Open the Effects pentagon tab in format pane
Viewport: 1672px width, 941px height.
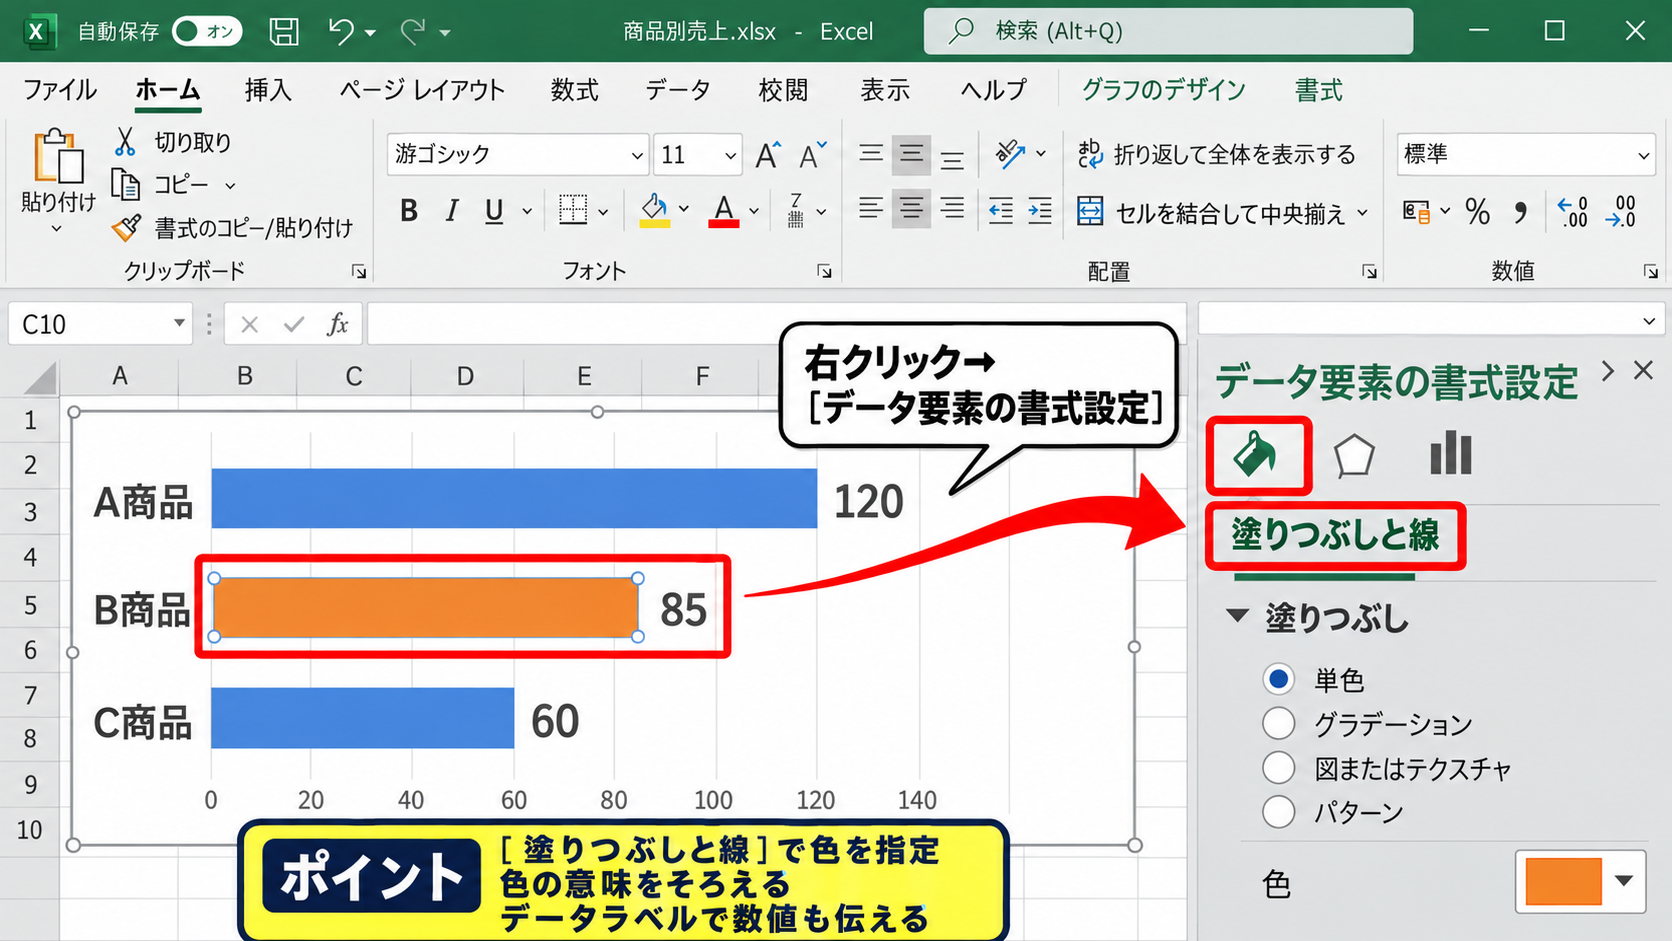tap(1354, 456)
